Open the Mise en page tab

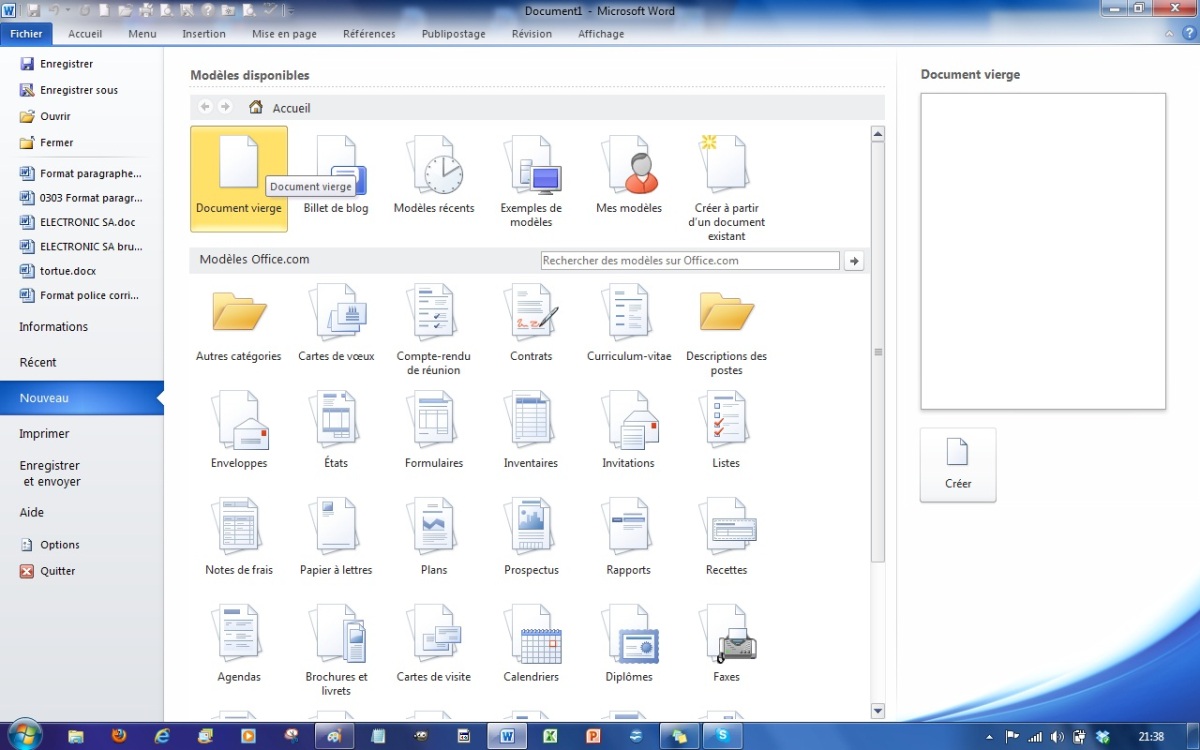(285, 33)
